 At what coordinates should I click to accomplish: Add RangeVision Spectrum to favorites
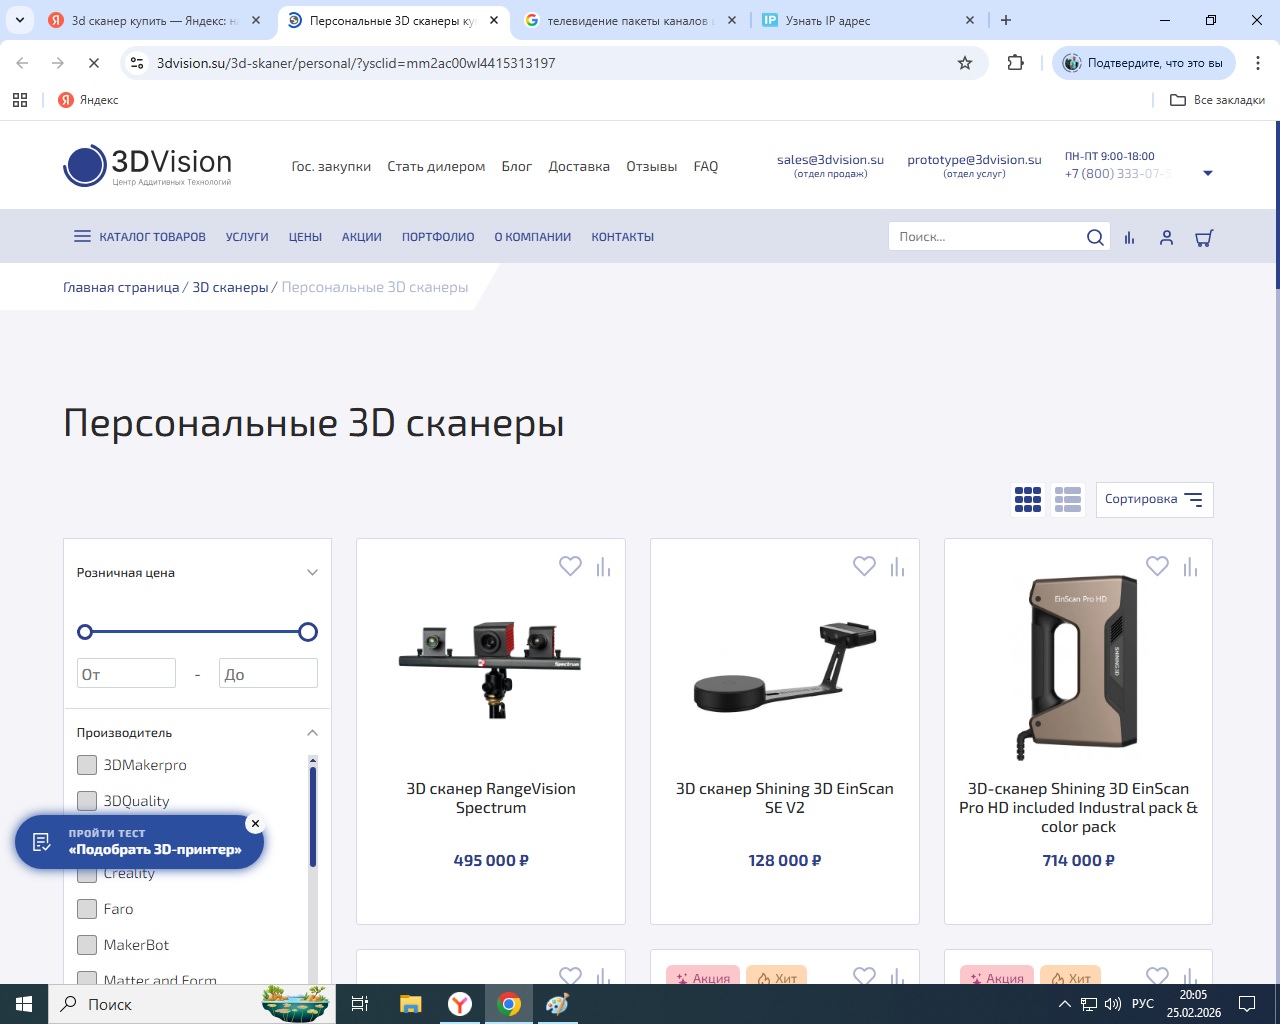(x=570, y=566)
